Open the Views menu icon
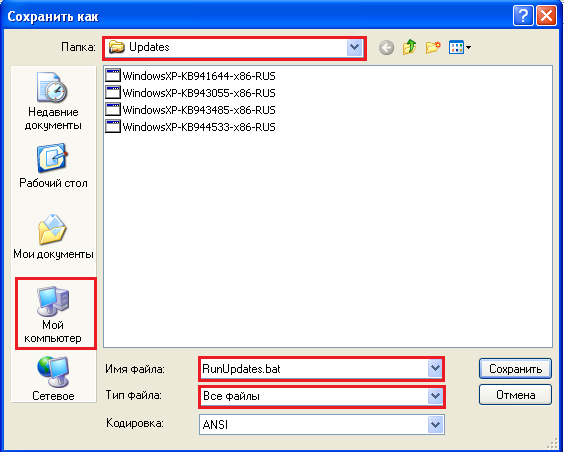Viewport: 564px width, 452px height. (460, 47)
